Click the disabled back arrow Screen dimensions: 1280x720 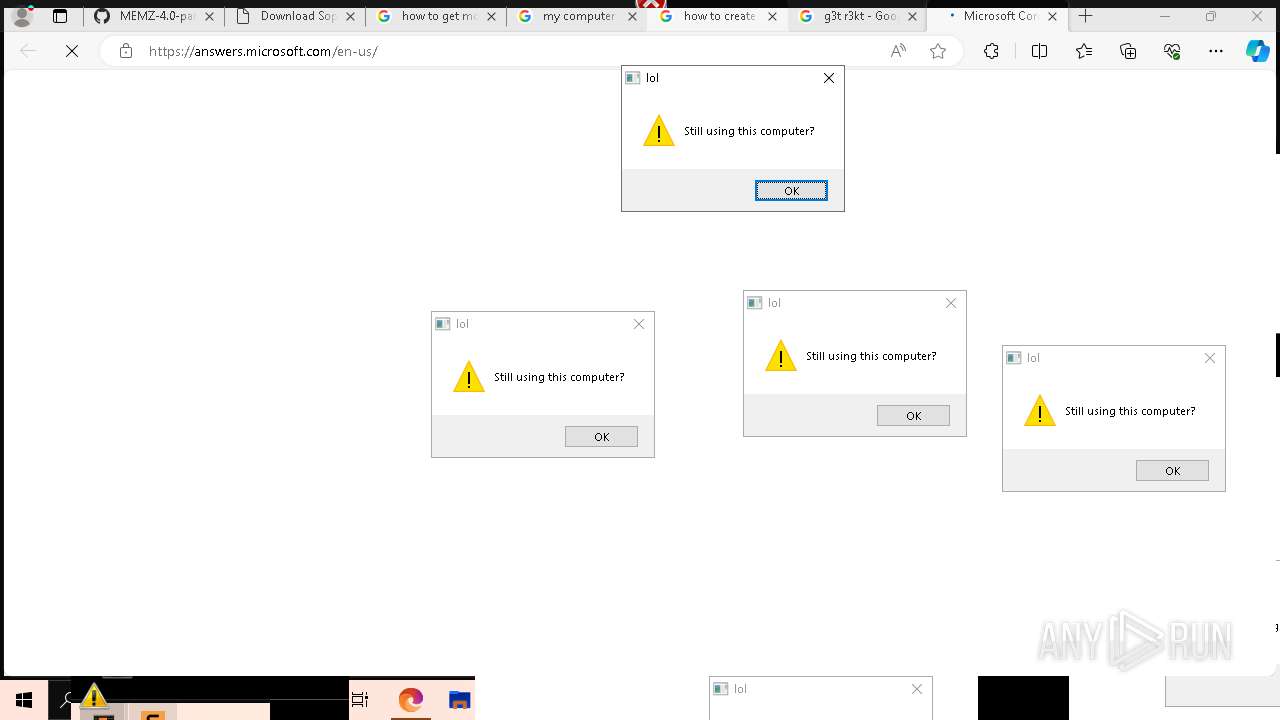coord(28,51)
